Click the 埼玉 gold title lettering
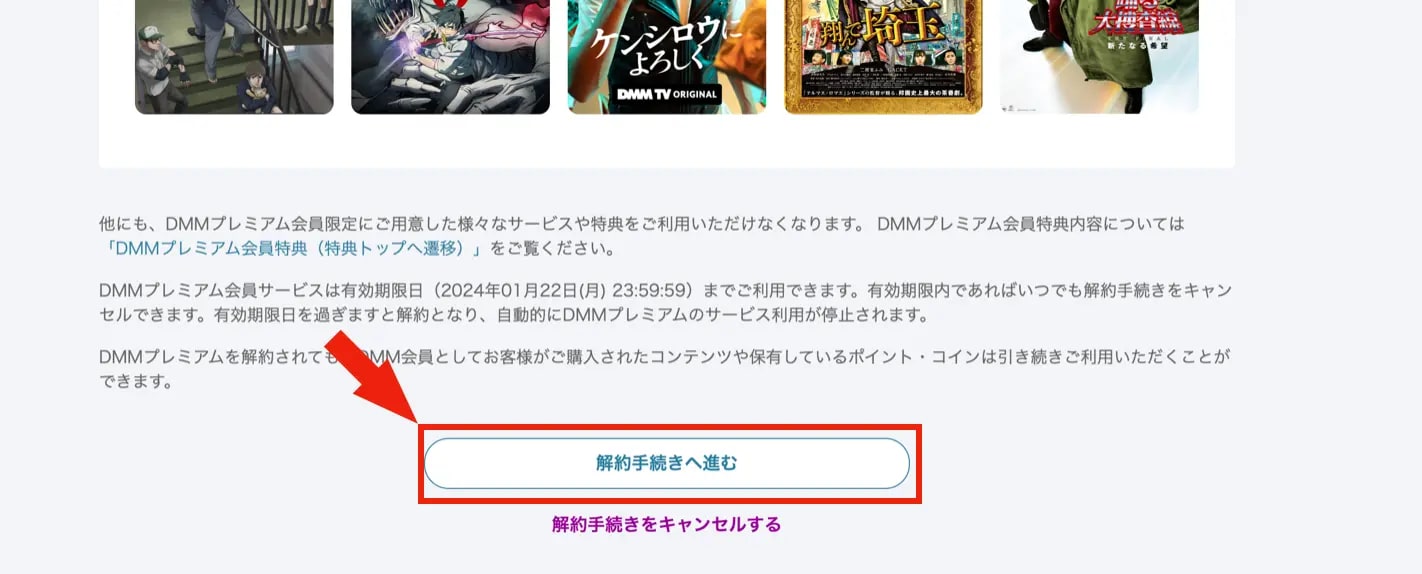This screenshot has width=1422, height=574. point(904,27)
